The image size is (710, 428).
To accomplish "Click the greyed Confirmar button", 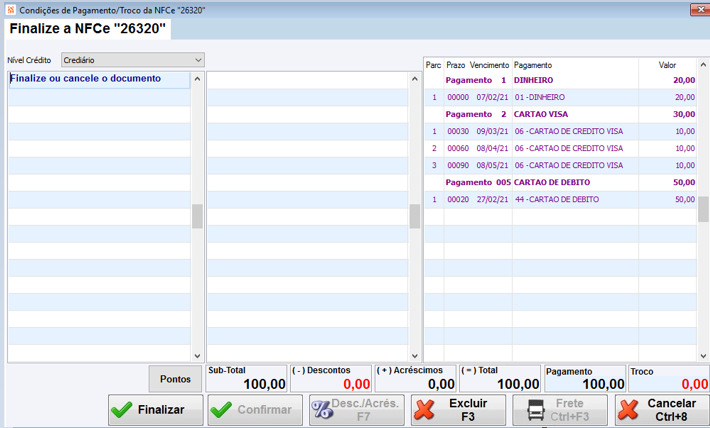I will pos(255,410).
